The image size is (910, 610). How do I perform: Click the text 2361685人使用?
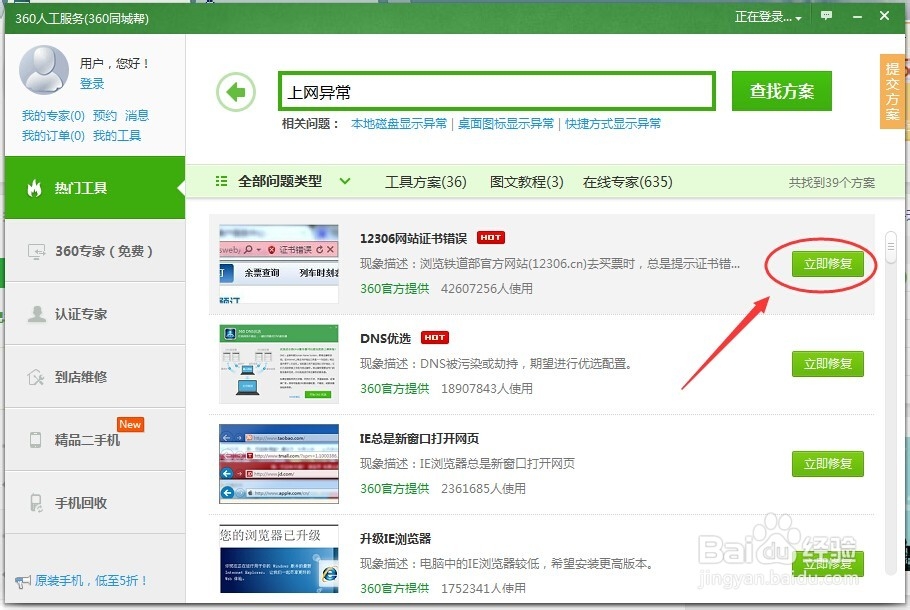pos(483,488)
